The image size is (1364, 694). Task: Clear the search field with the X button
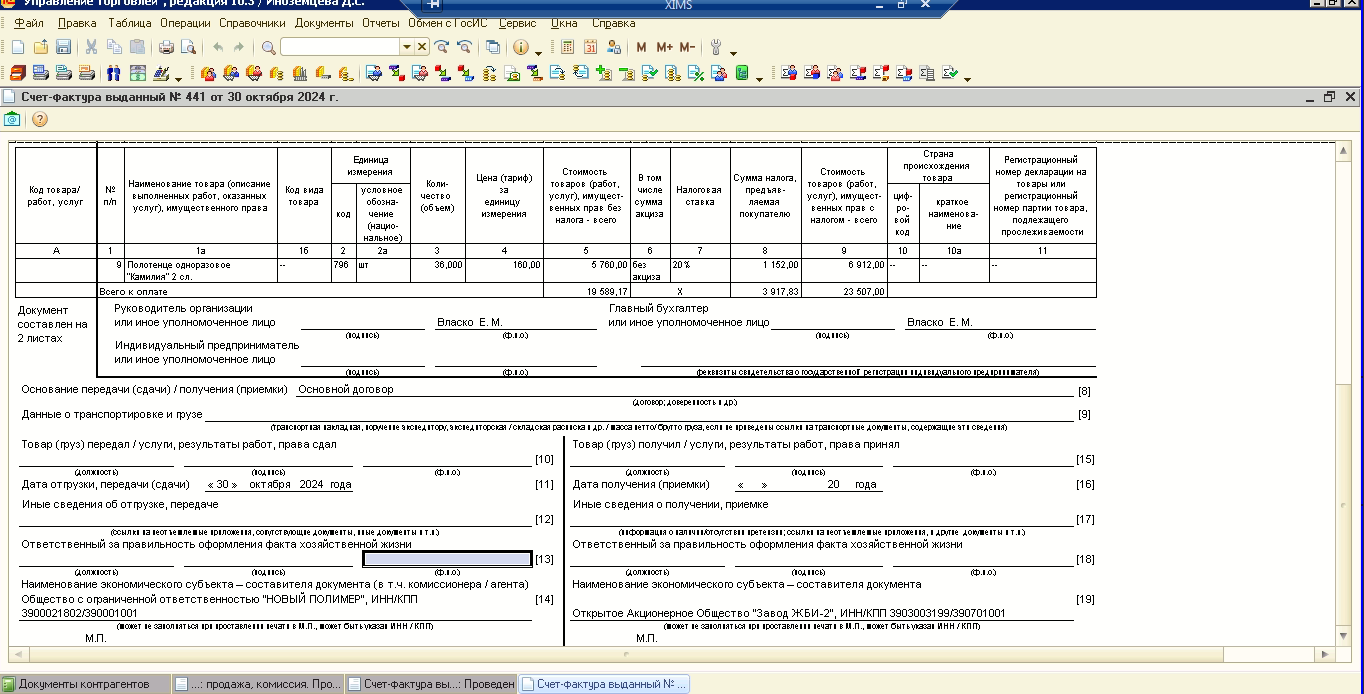point(422,47)
